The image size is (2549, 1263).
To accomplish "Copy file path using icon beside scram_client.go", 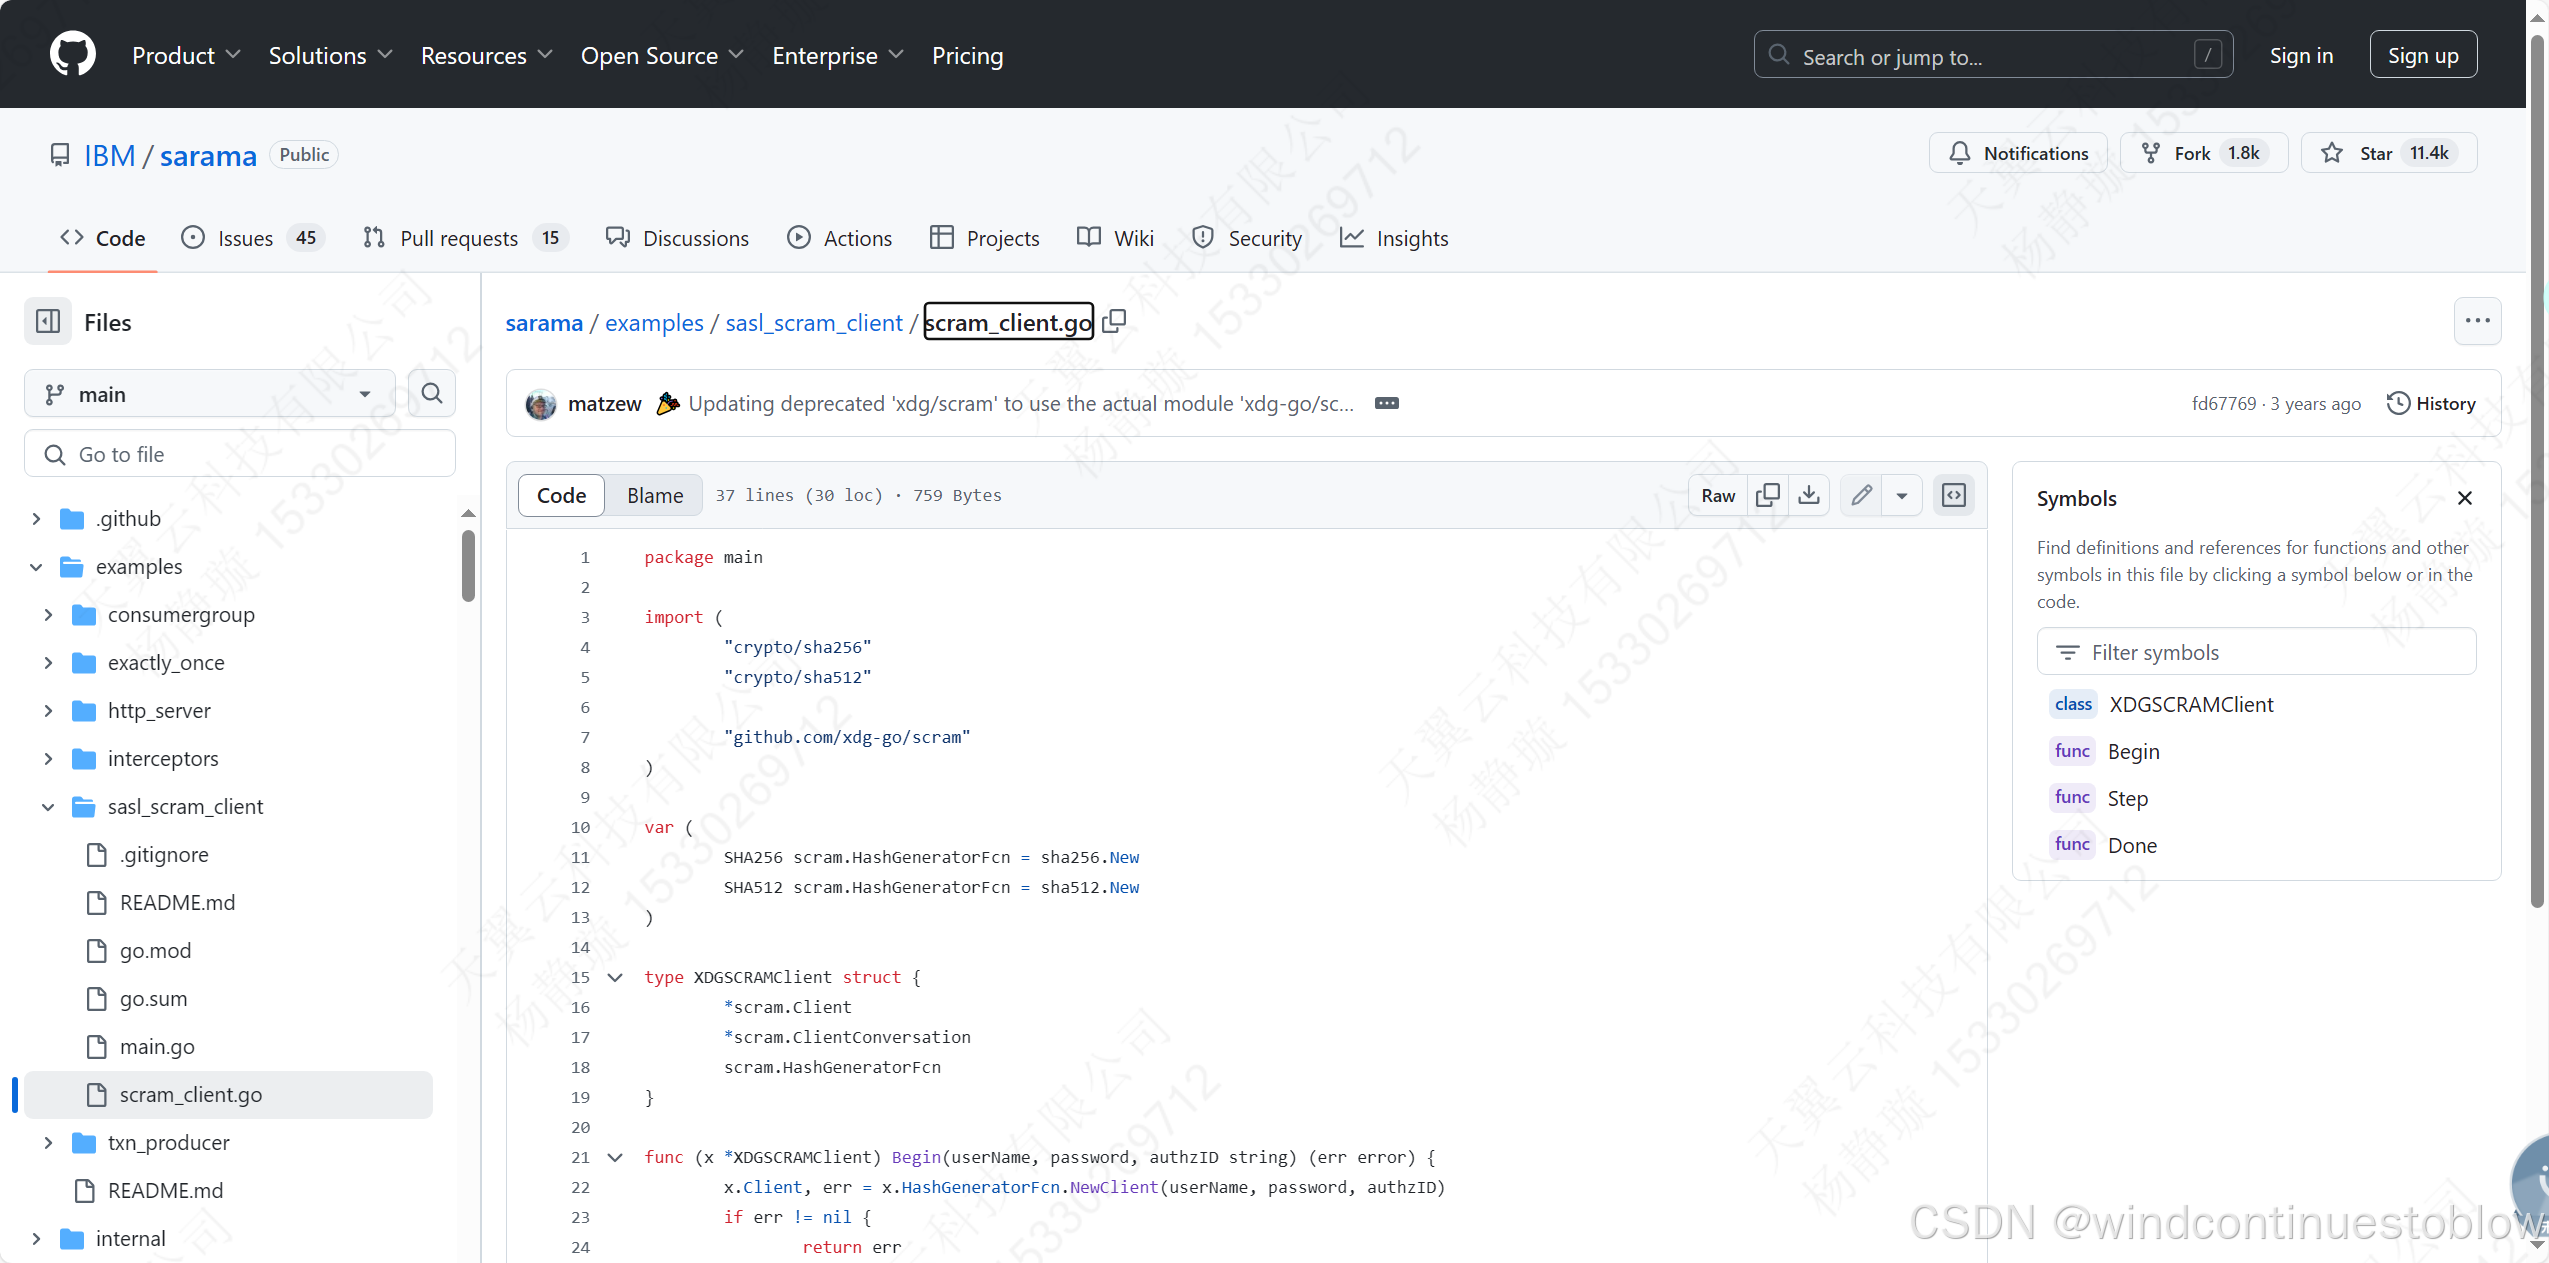I will [1114, 321].
